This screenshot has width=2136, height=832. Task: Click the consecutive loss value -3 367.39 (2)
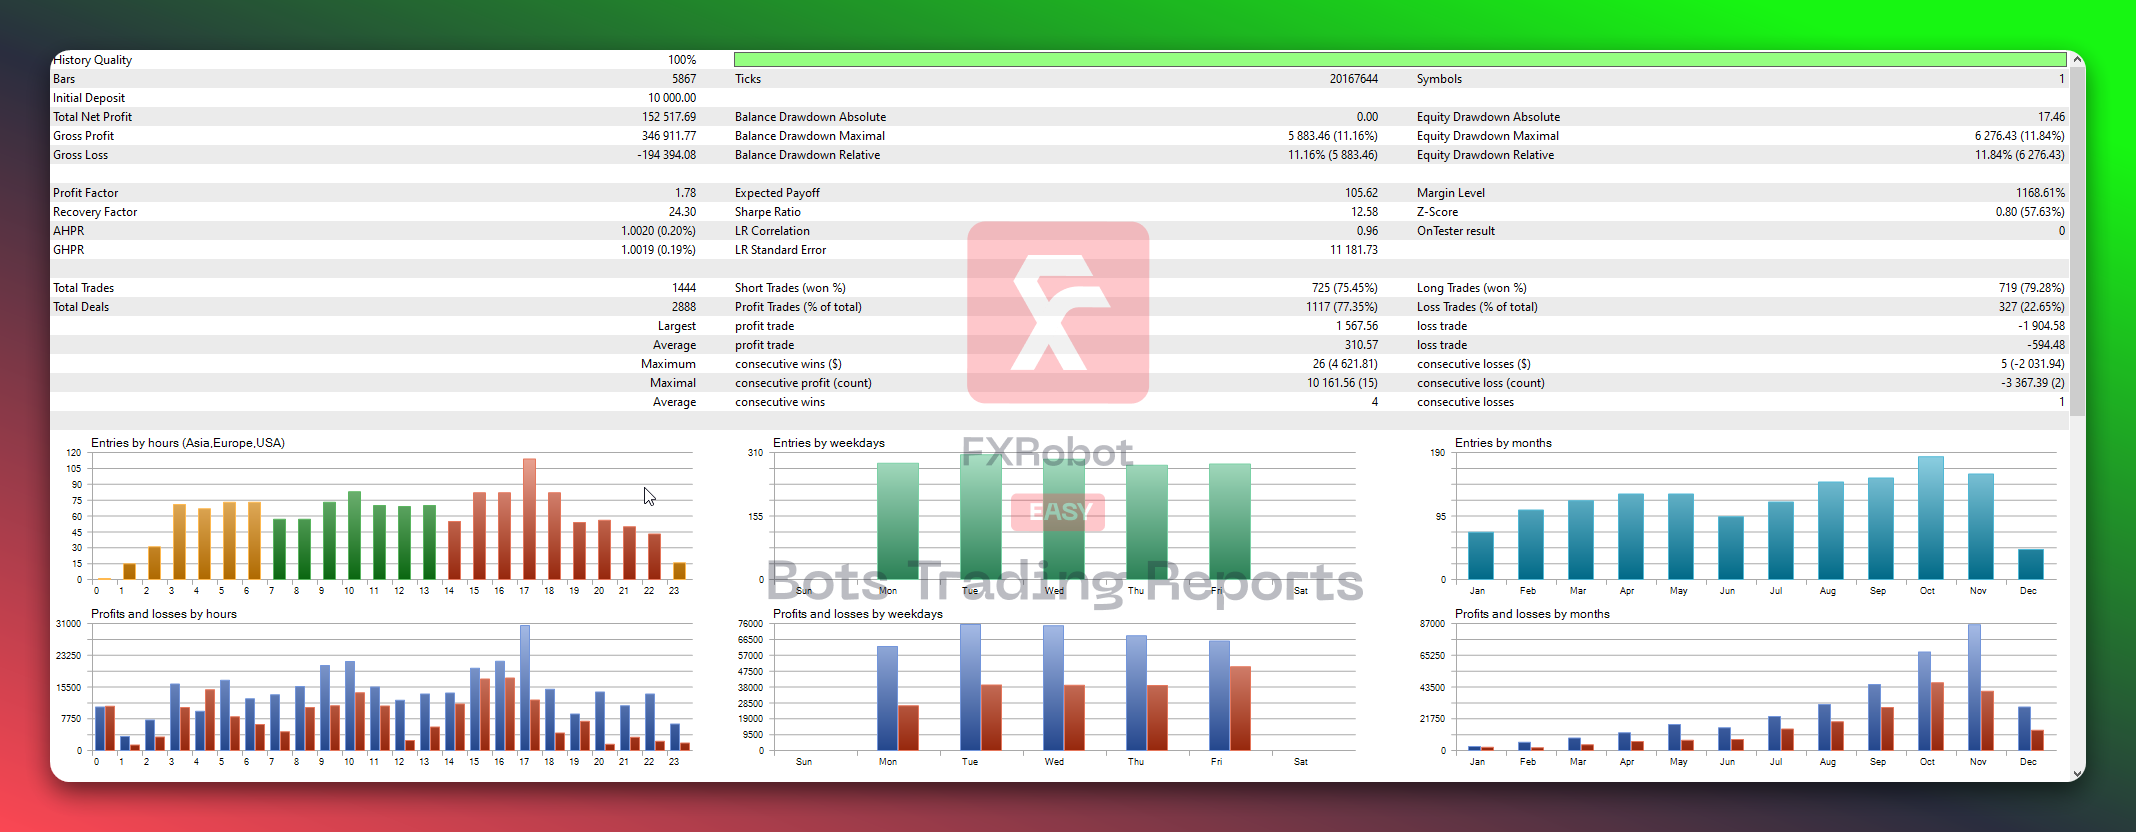tap(2033, 383)
